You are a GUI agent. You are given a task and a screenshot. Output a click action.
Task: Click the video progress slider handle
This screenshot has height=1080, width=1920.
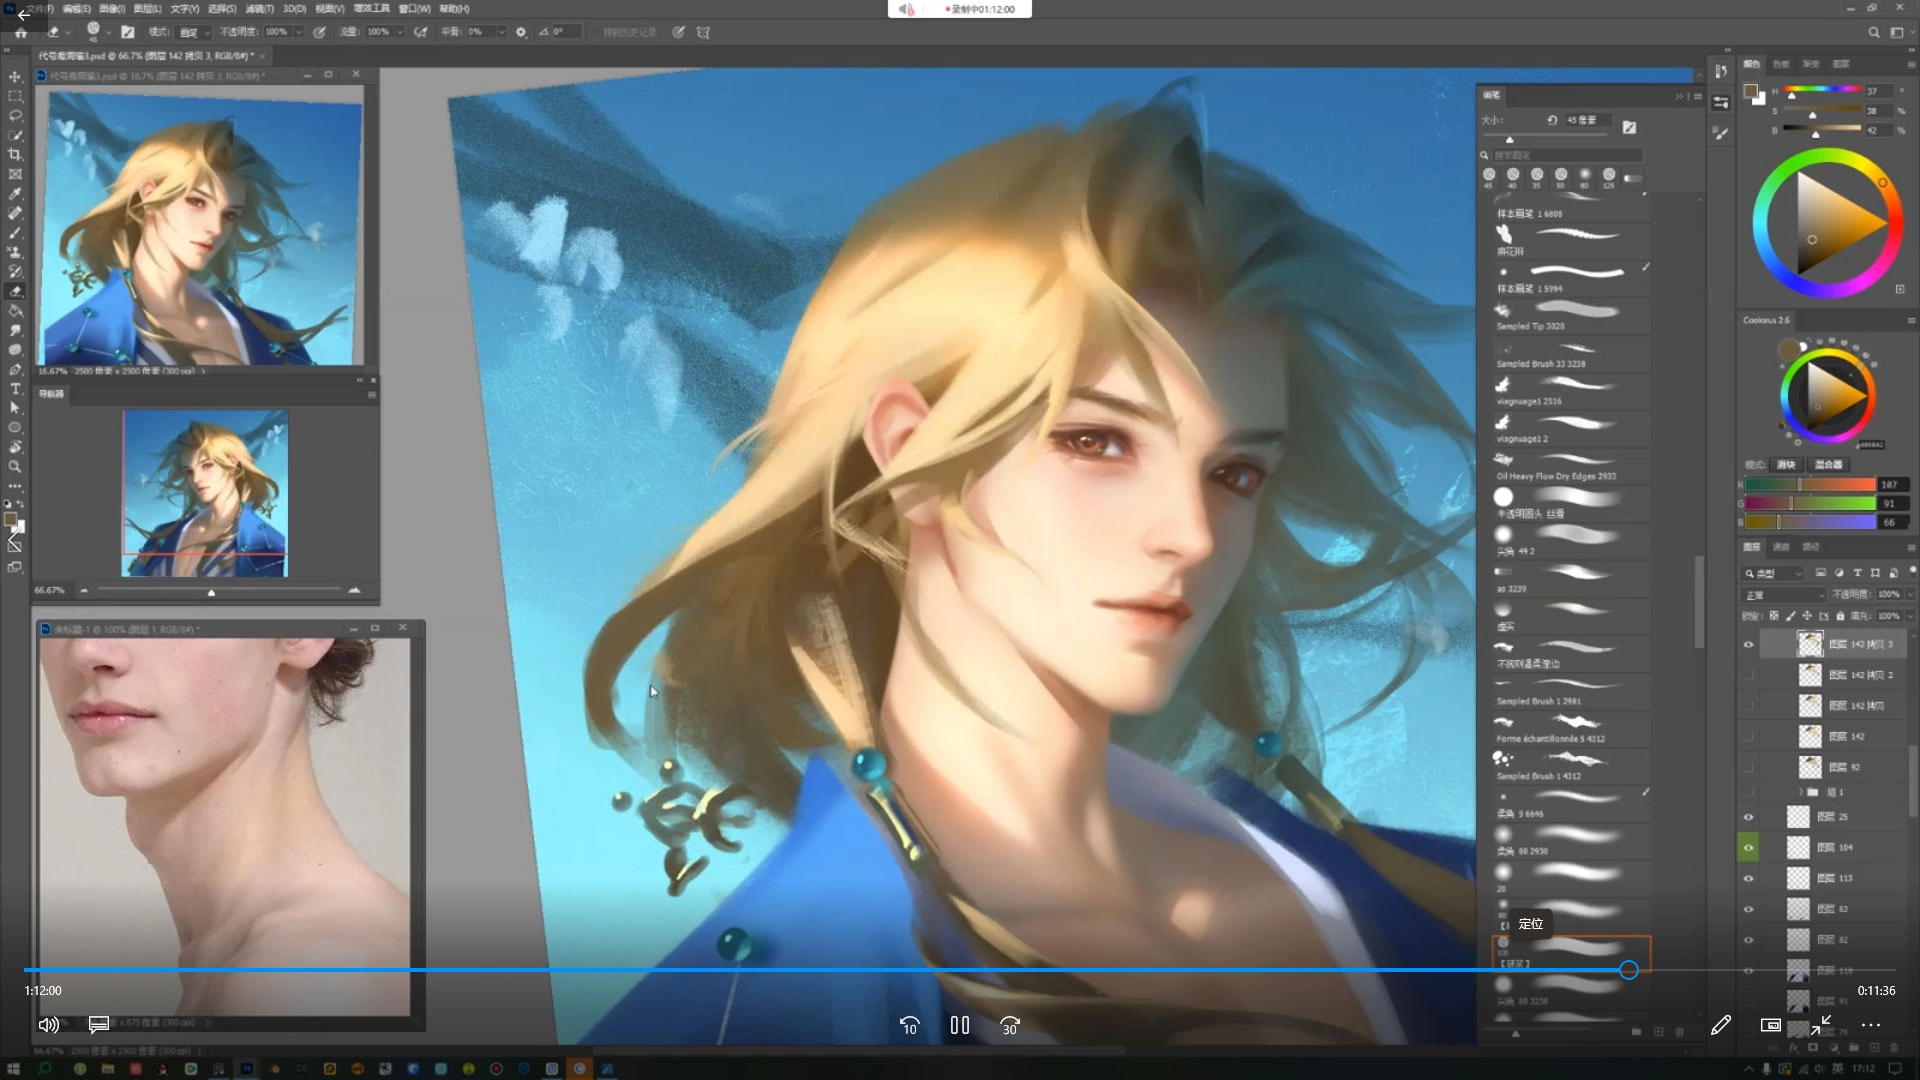[1629, 969]
